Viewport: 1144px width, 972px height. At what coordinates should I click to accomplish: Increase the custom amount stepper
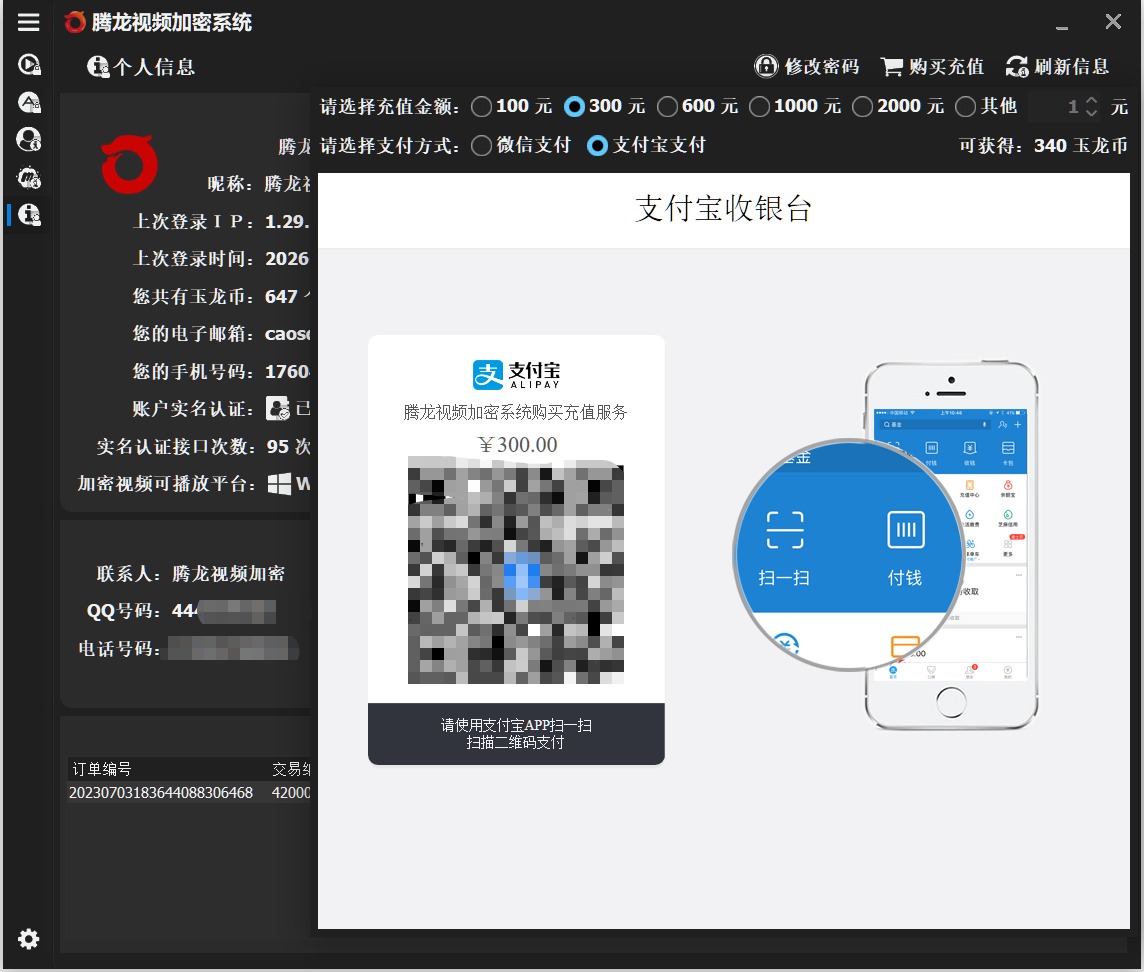1091,101
